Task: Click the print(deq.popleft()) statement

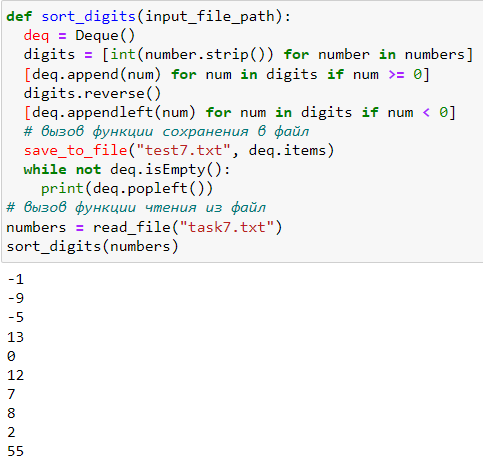Action: 127,189
